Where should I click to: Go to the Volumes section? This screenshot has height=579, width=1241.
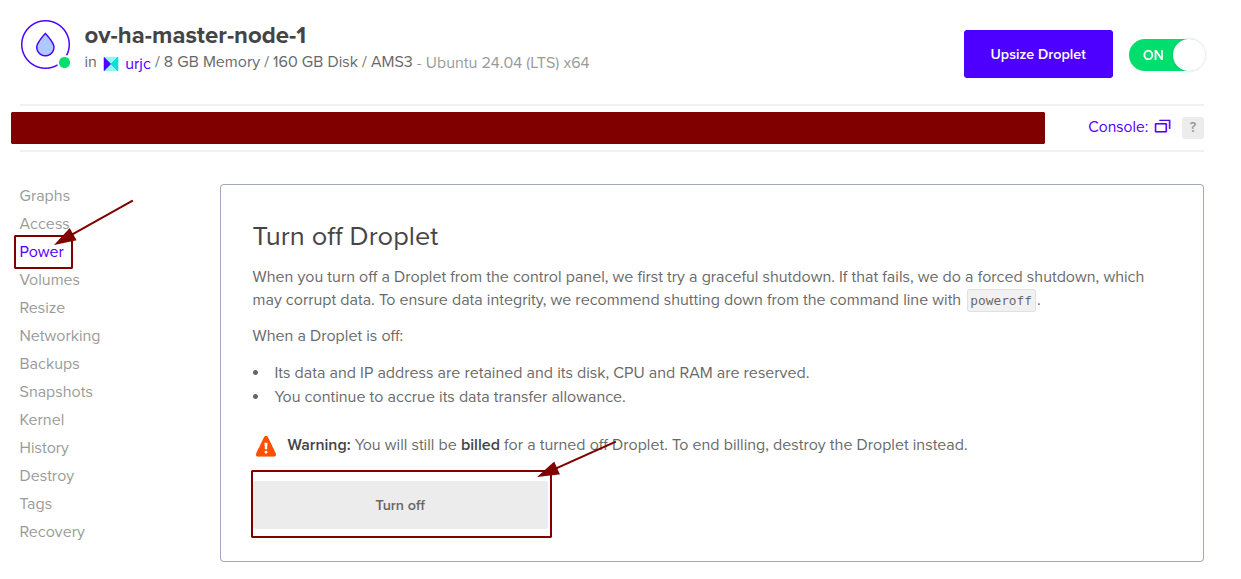(x=50, y=280)
